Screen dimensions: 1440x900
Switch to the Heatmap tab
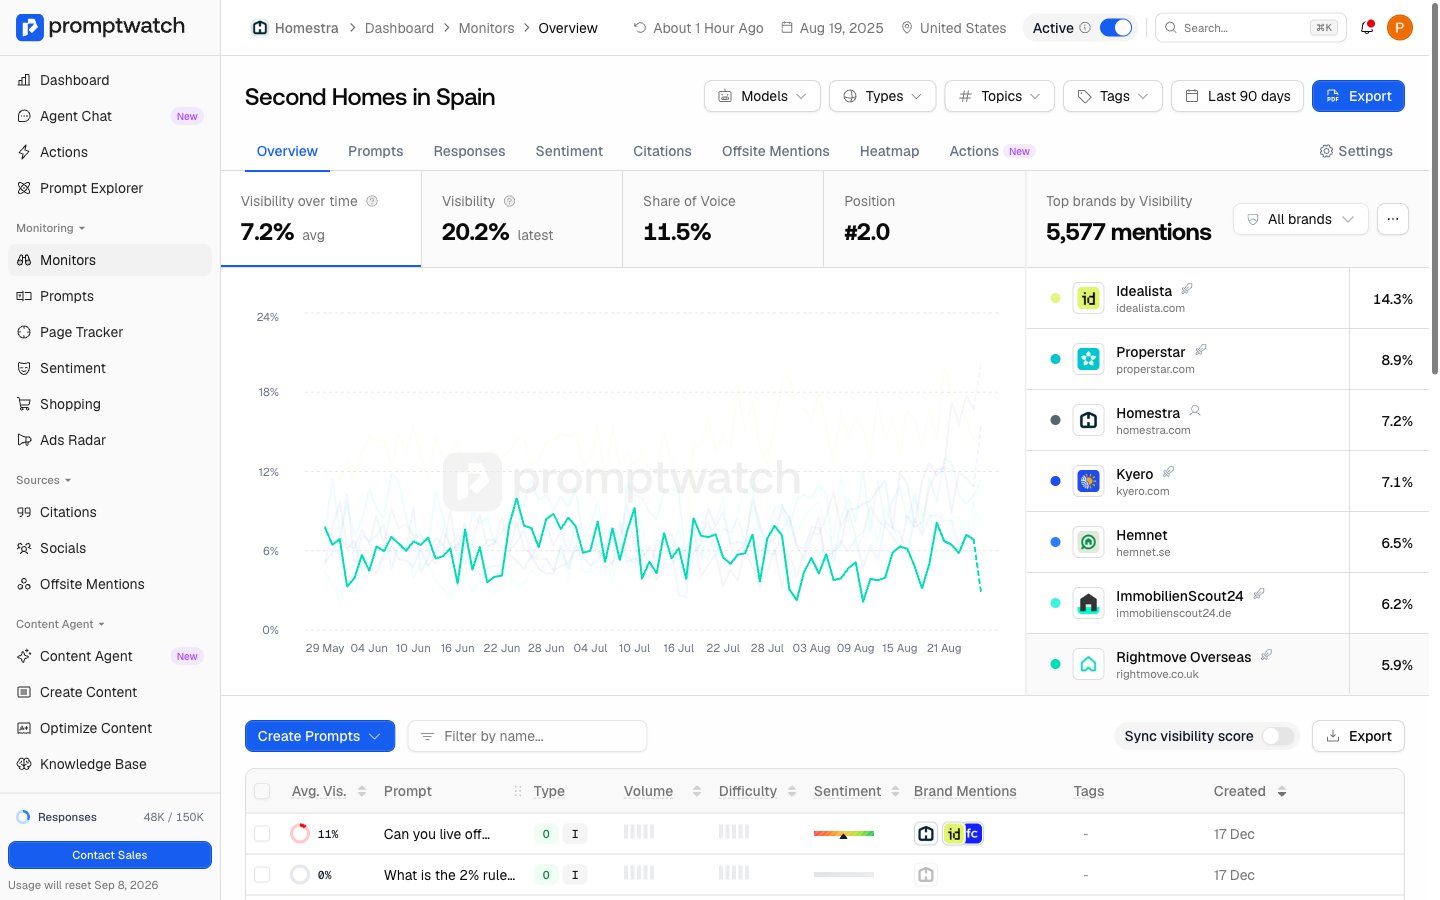coord(889,151)
